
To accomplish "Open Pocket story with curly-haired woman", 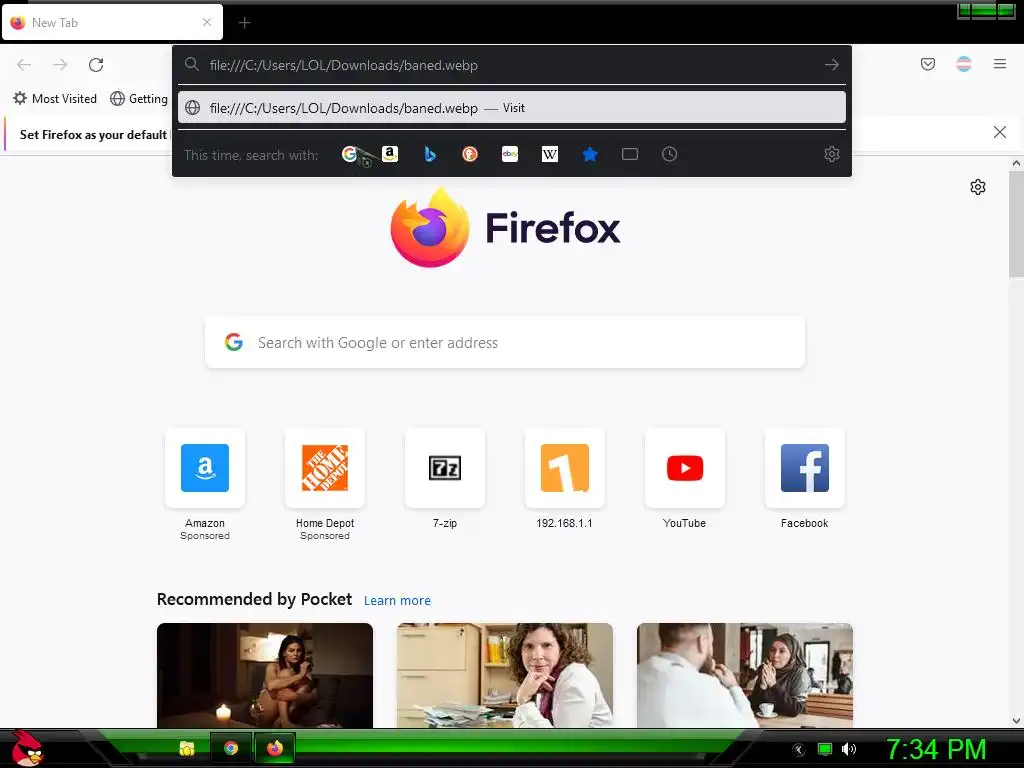I will click(x=505, y=675).
